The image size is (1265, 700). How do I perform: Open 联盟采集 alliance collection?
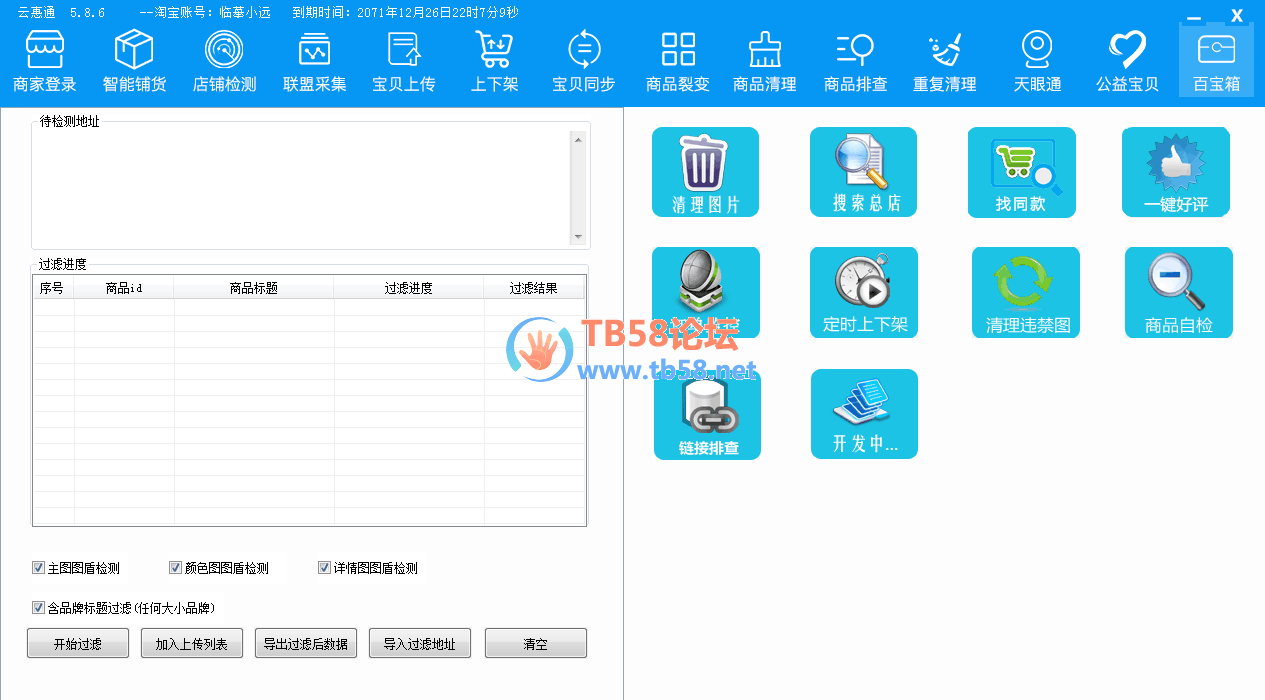[314, 62]
